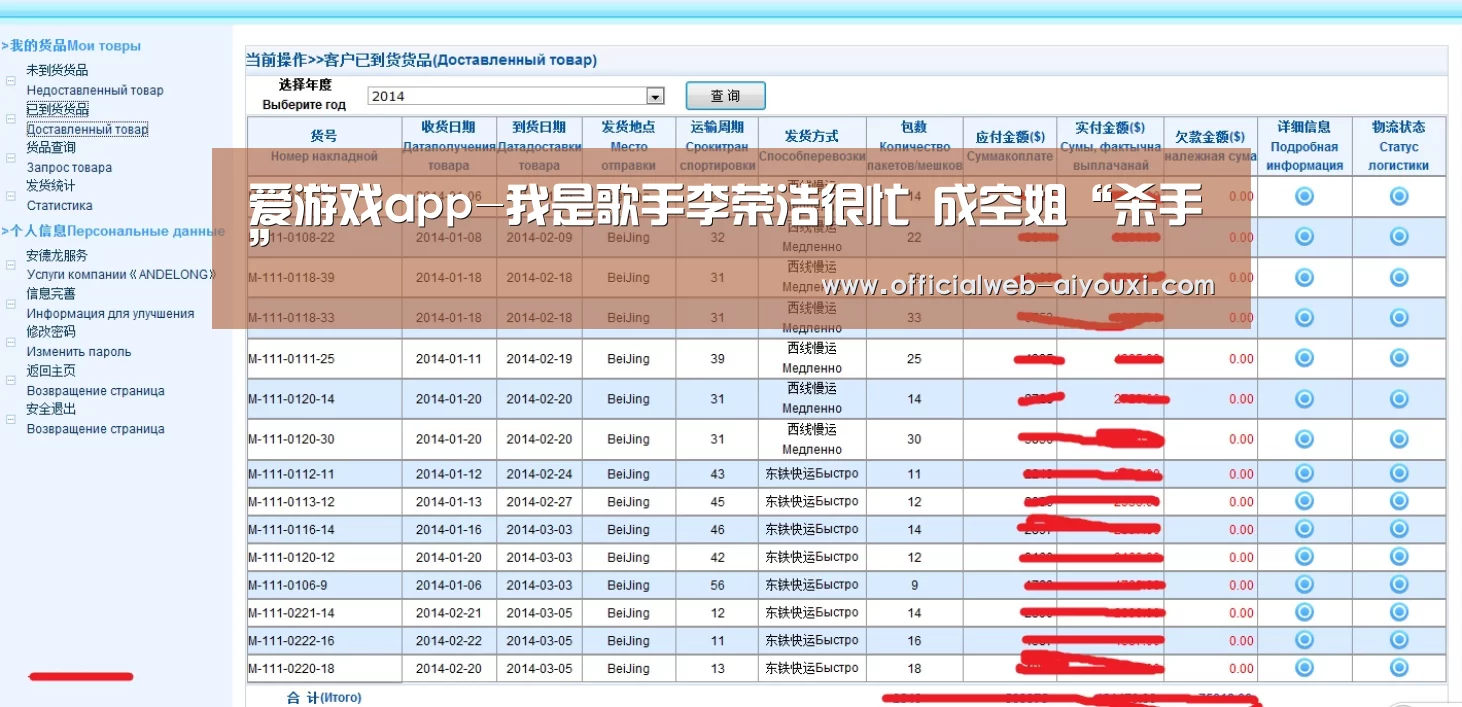Screen dimensions: 1462x707
Task: Show detail info icon for M-111-0221-14
Action: tap(1304, 612)
